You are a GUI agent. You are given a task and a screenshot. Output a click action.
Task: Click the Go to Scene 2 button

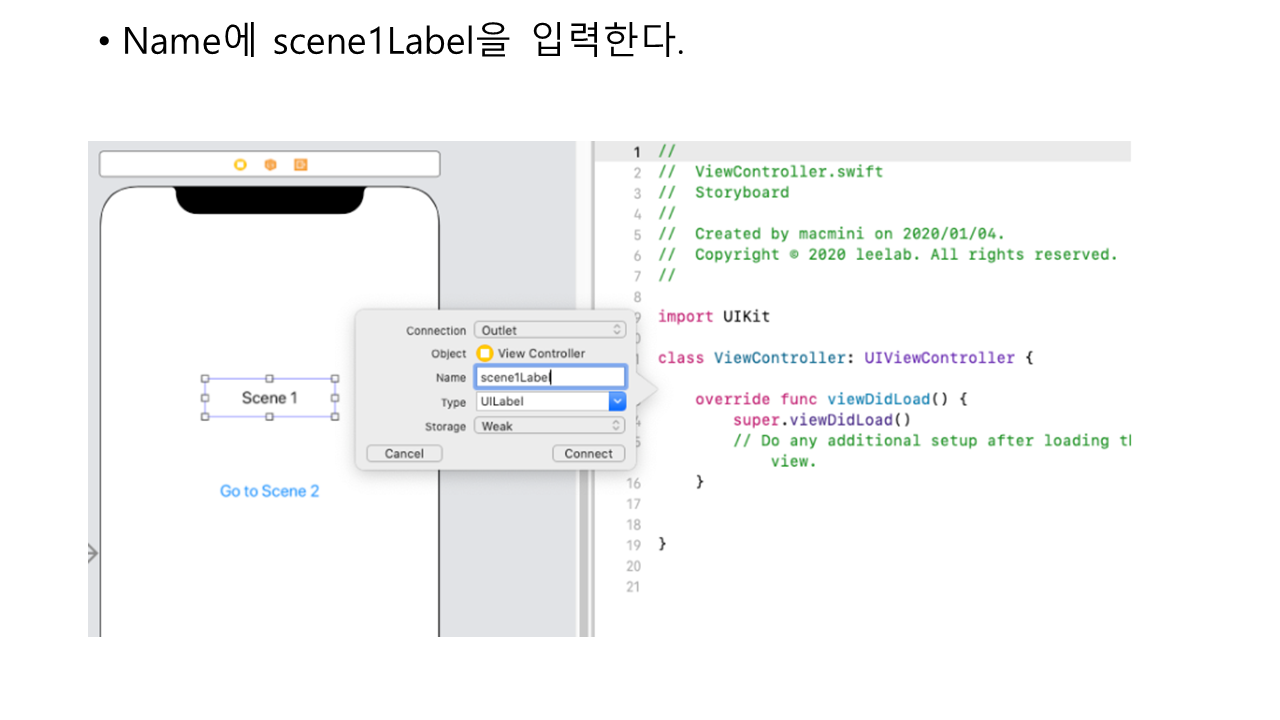click(x=270, y=491)
